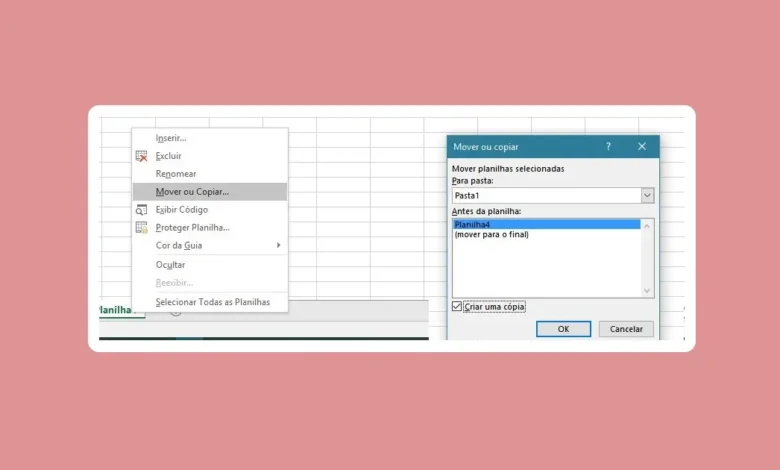Click the Planilha sheet tab
780x470 pixels.
pyautogui.click(x=122, y=310)
